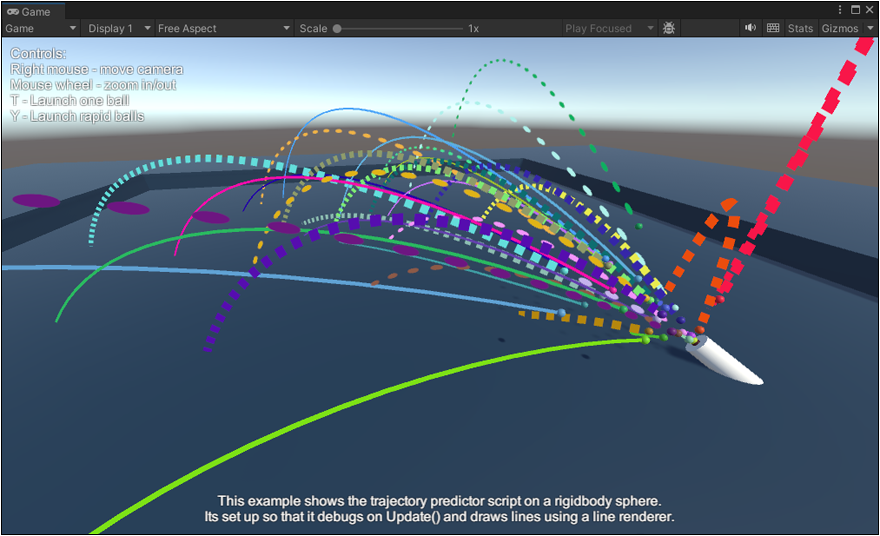Open the three-dot panel options menu
The width and height of the screenshot is (880, 536).
[x=840, y=10]
